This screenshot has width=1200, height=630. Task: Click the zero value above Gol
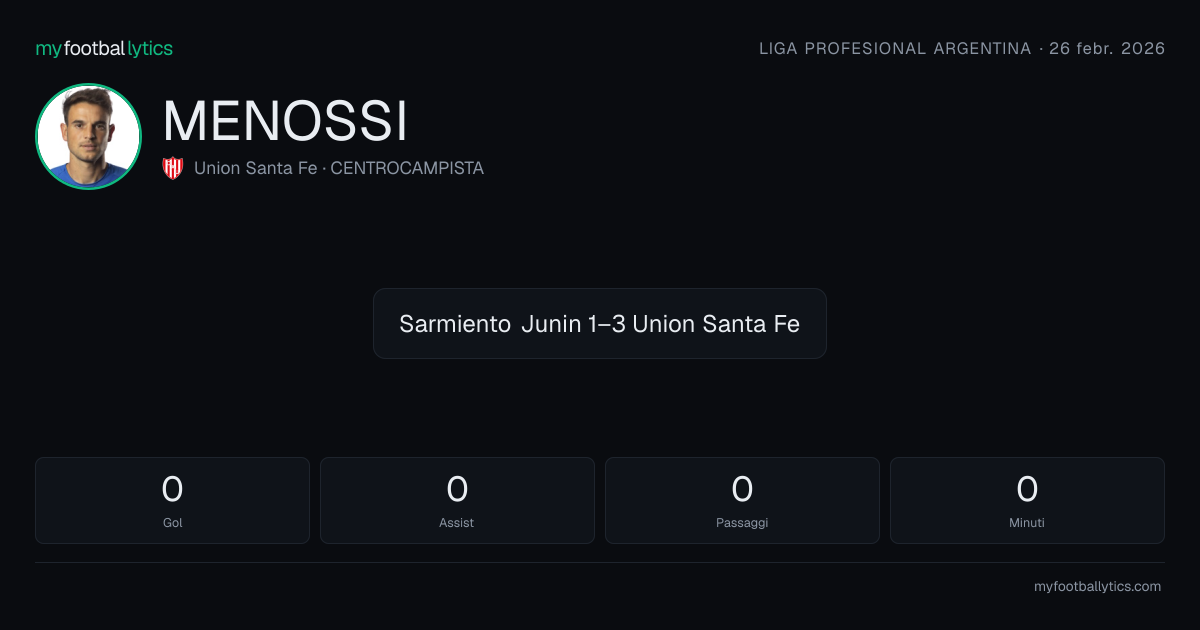point(172,489)
